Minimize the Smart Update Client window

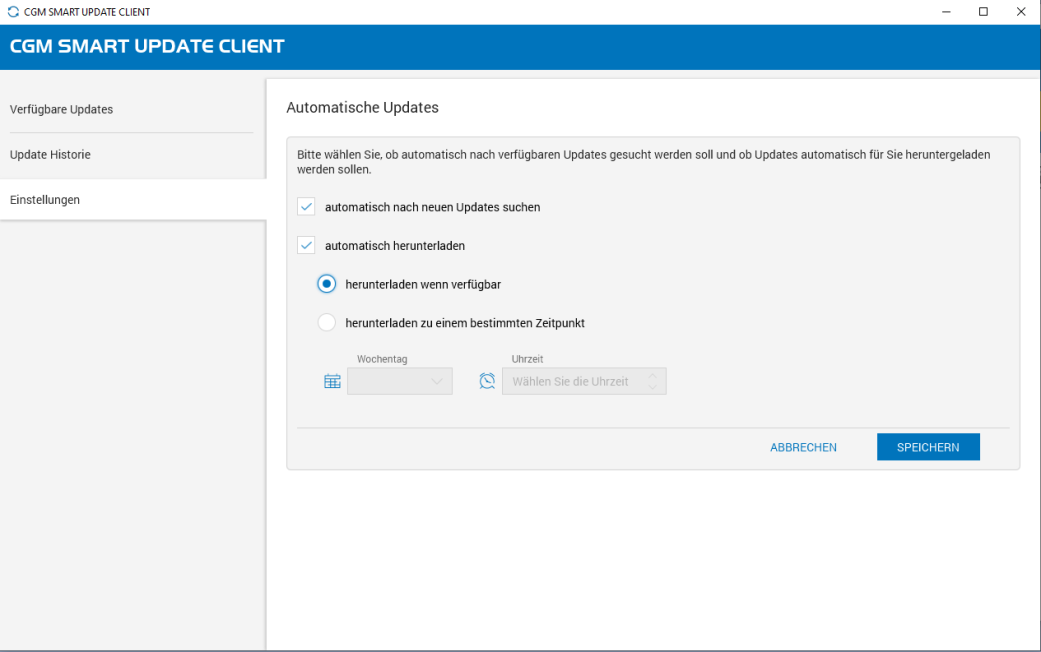pyautogui.click(x=946, y=12)
